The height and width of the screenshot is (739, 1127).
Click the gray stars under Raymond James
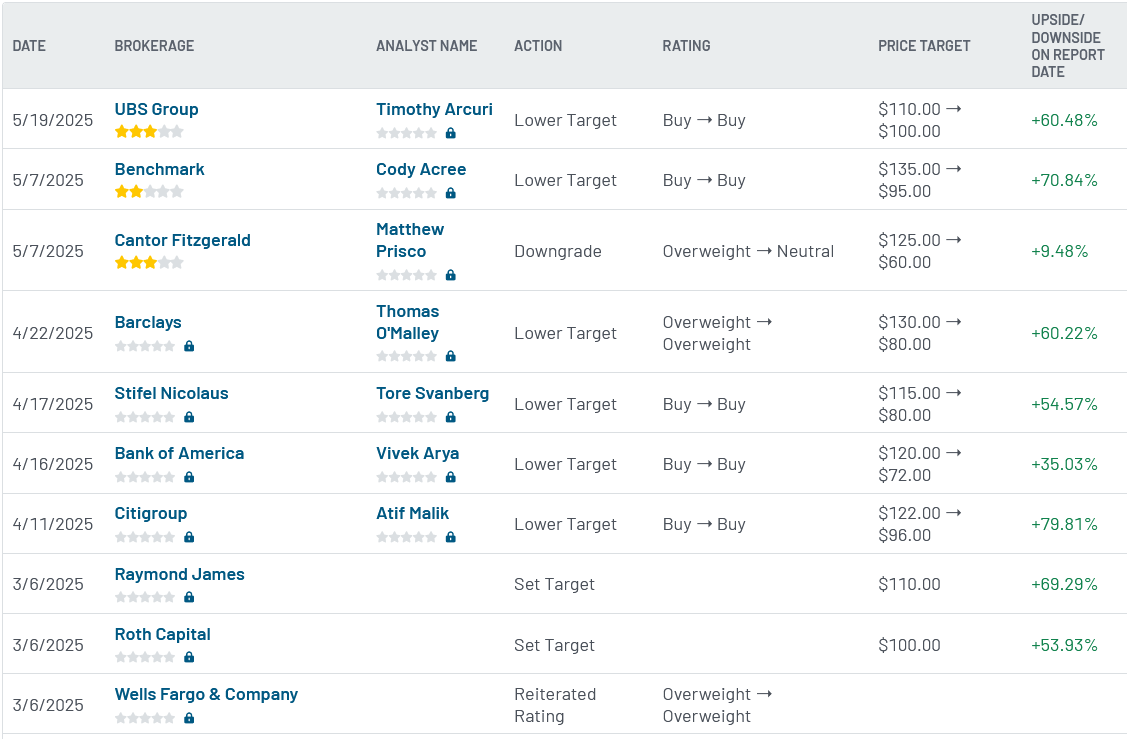pyautogui.click(x=145, y=597)
